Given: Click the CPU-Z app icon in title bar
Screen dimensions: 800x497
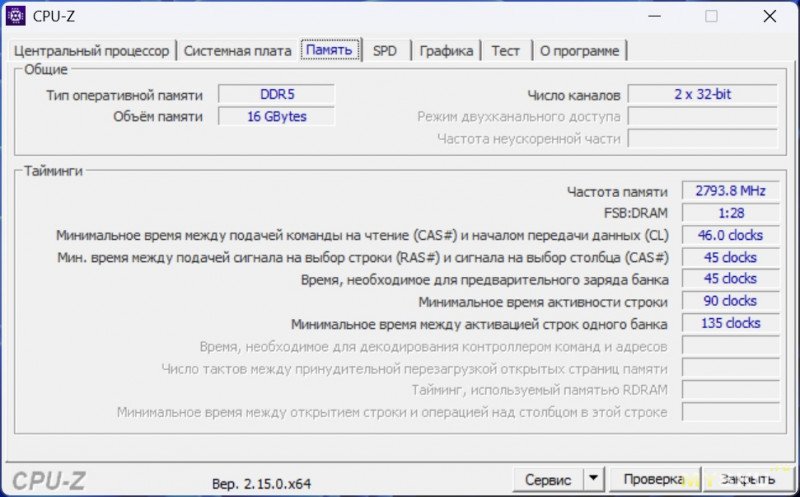Looking at the screenshot, I should pos(17,16).
